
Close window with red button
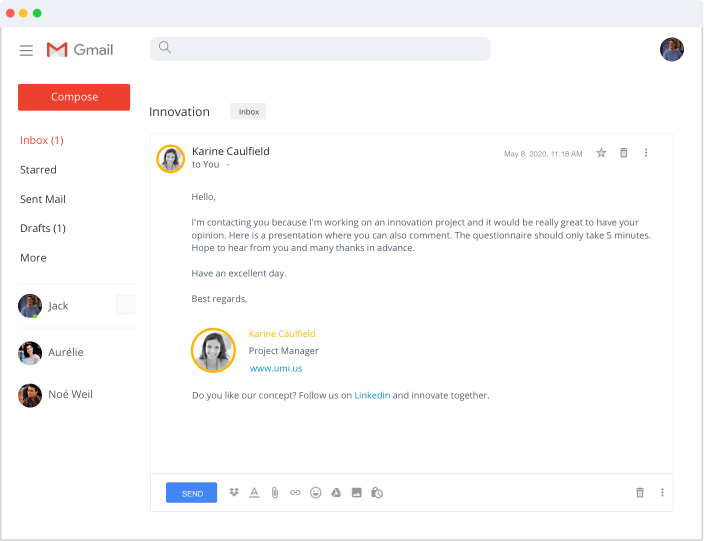click(10, 13)
